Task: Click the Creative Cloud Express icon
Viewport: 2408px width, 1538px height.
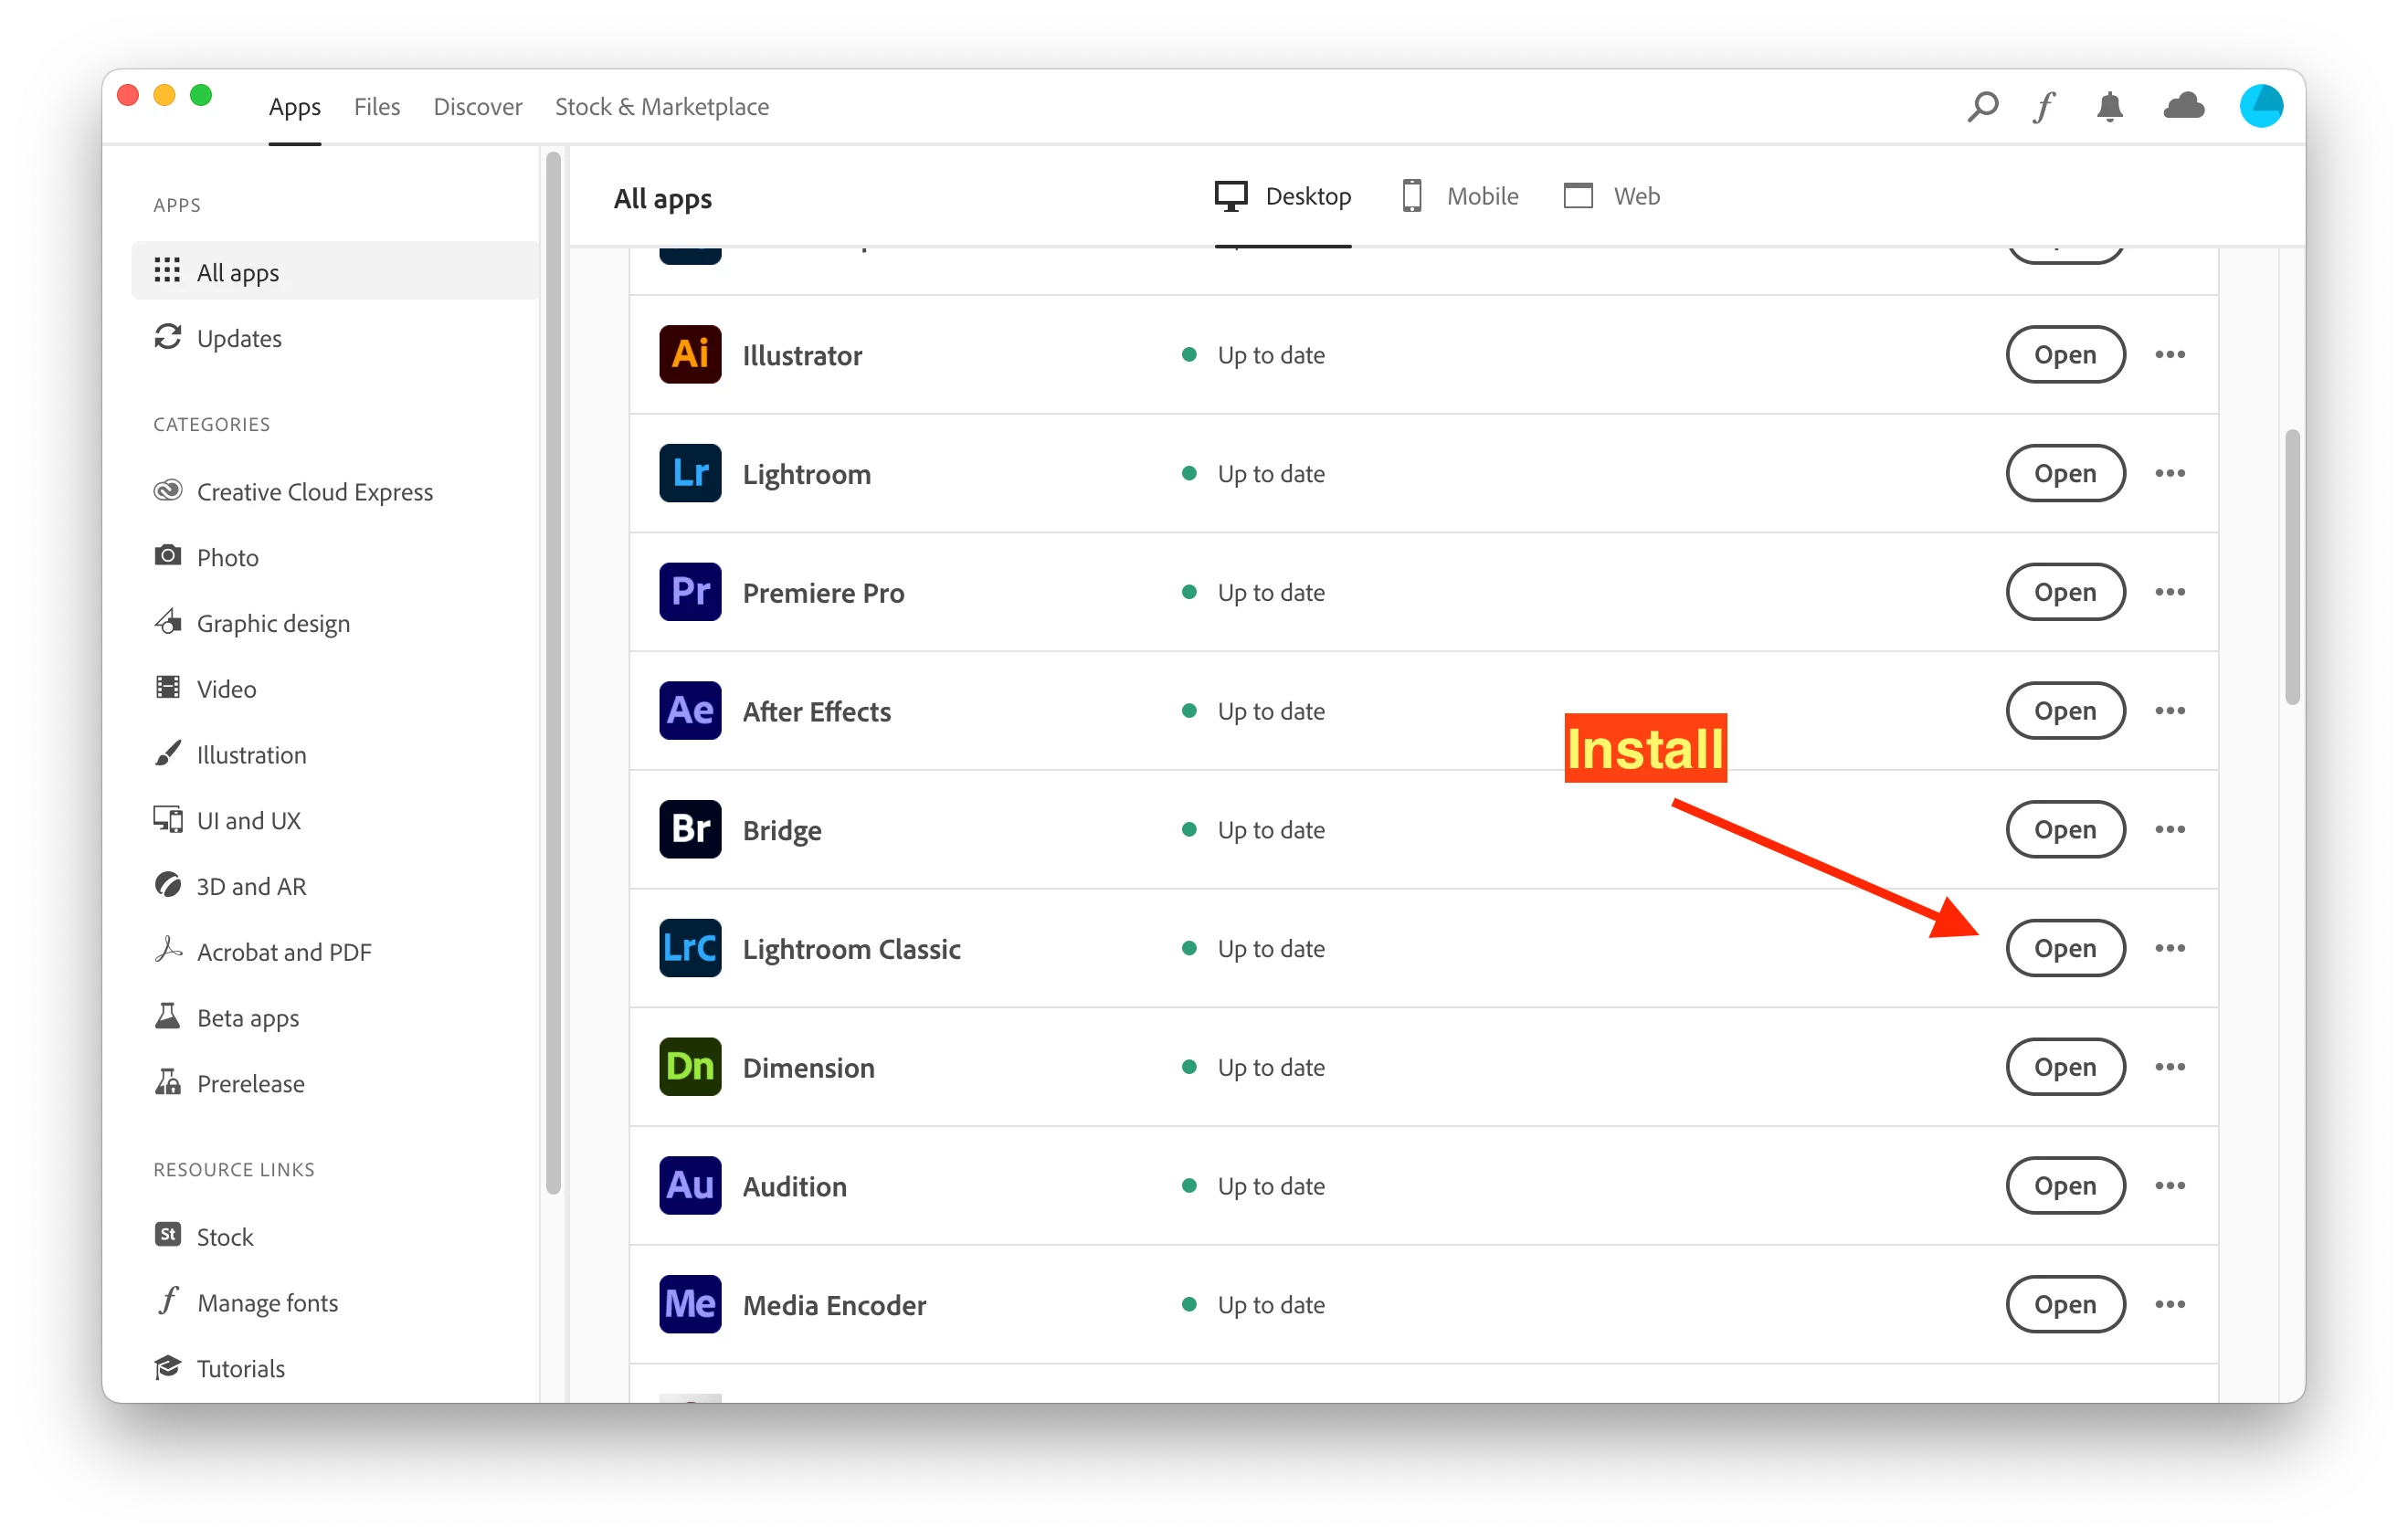Action: click(168, 490)
